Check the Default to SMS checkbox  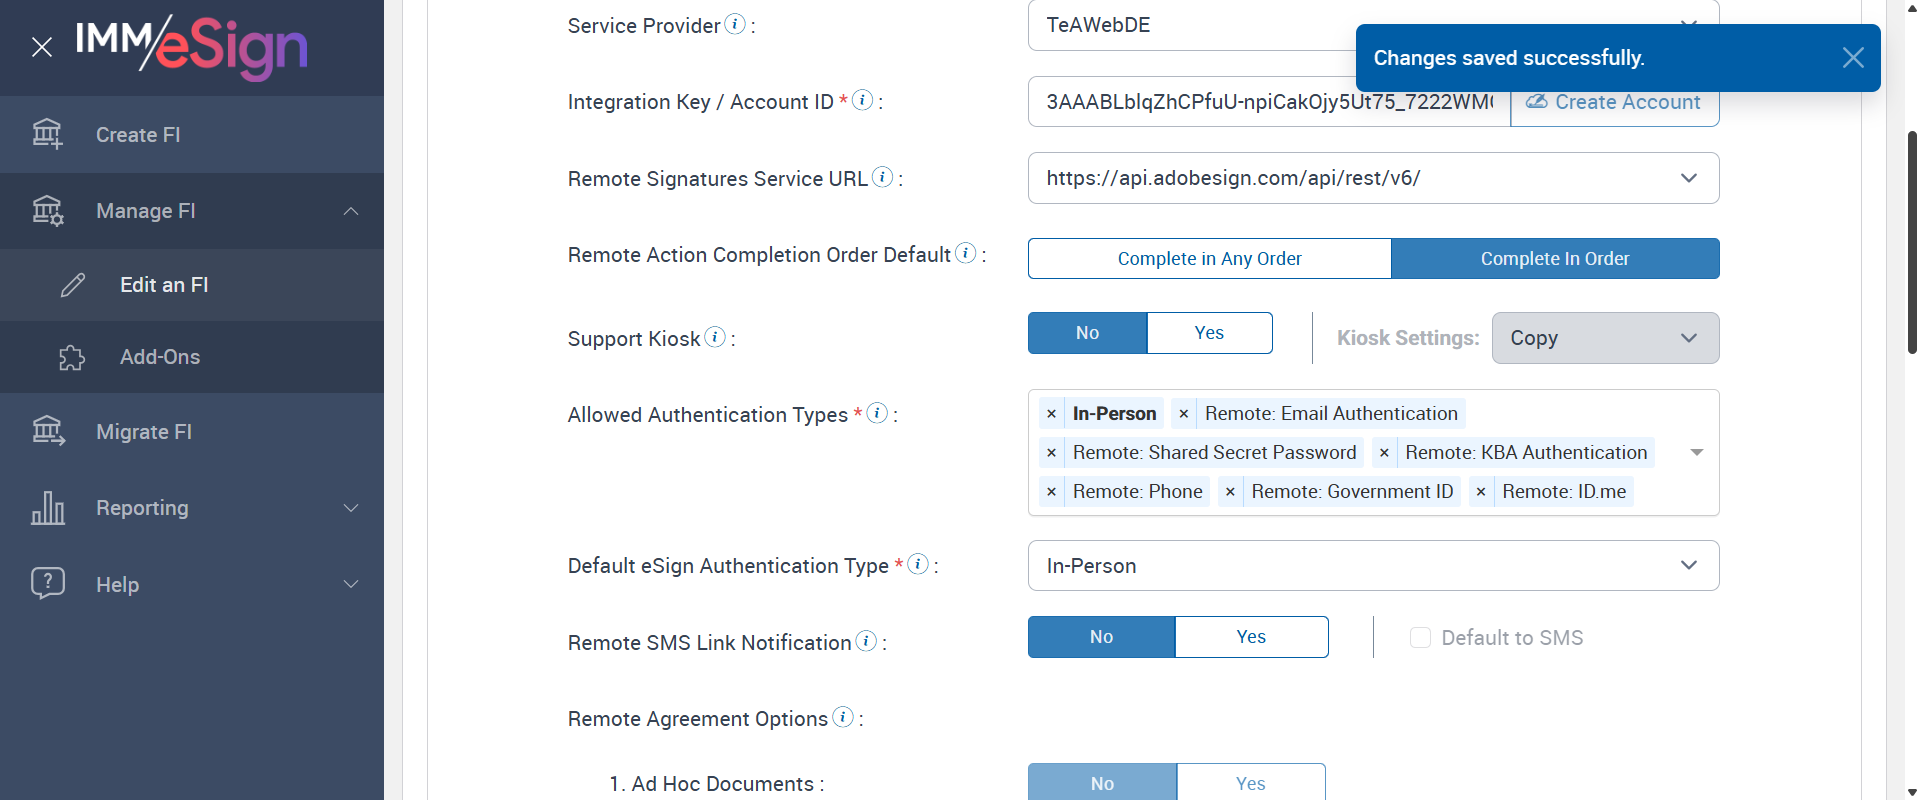pyautogui.click(x=1420, y=638)
